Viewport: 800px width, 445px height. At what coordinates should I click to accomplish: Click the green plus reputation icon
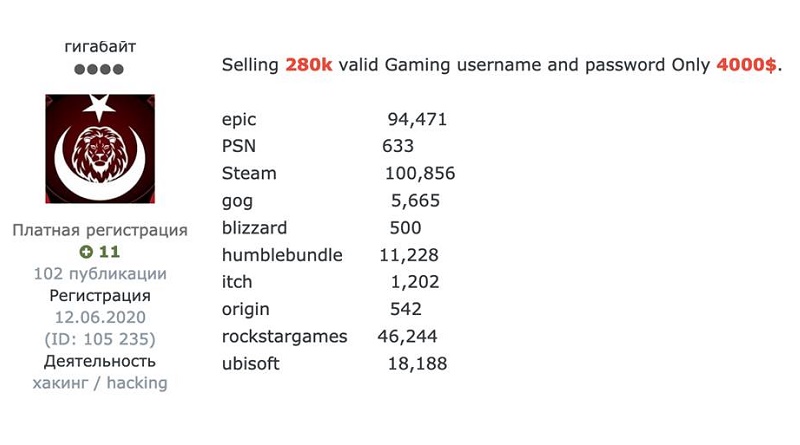pos(86,252)
